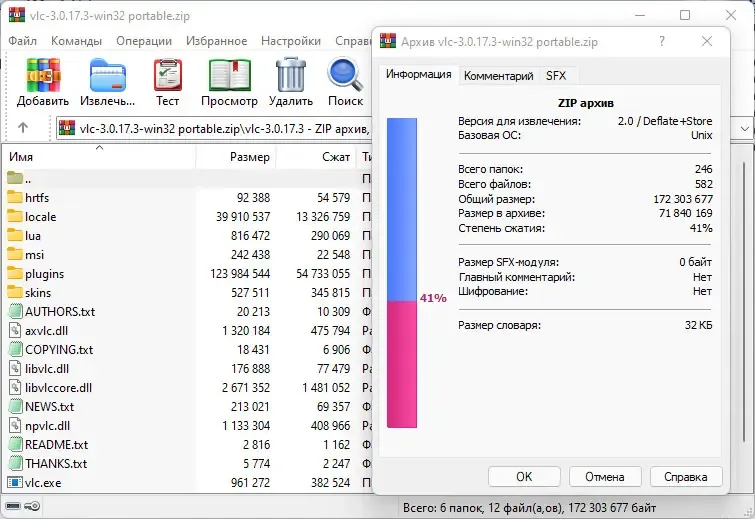The image size is (755, 519).
Task: Click the Базовая ОС value Unix
Action: coord(702,135)
